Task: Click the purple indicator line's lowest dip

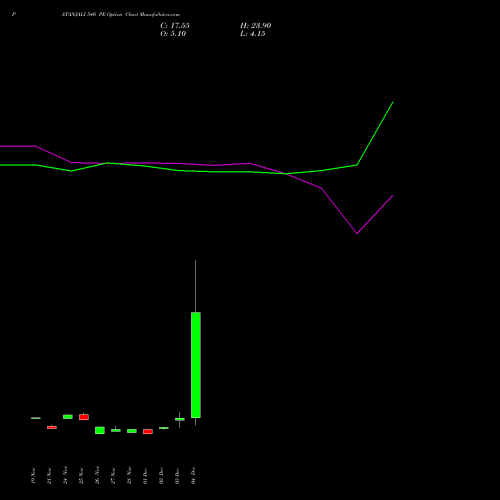Action: 357,233
